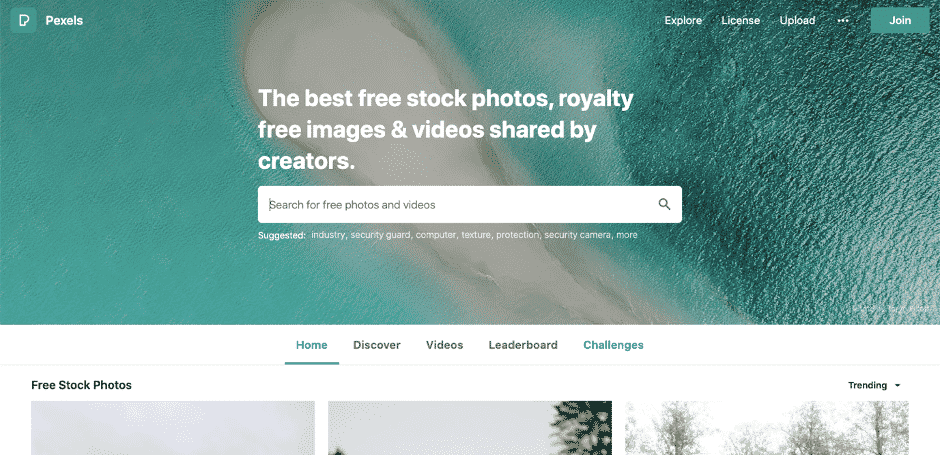
Task: Expand the Trending sort dropdown arrow
Action: [x=897, y=385]
